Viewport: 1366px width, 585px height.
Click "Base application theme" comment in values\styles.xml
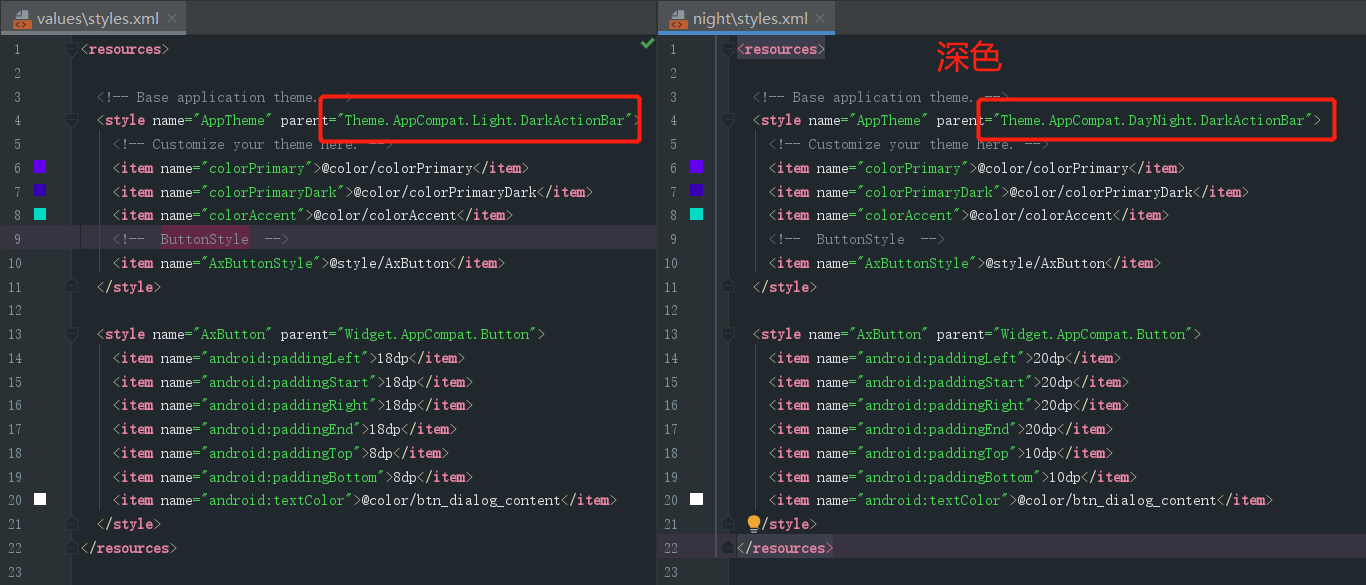tap(225, 97)
